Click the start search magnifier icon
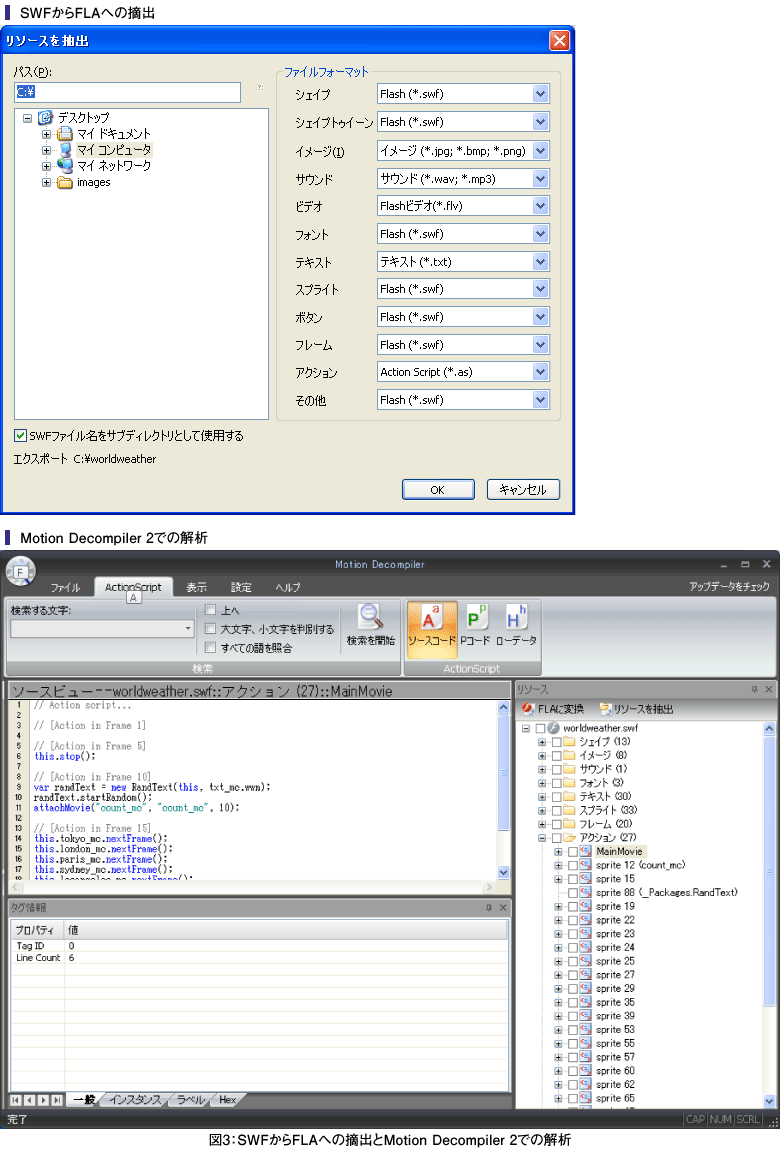 pyautogui.click(x=371, y=616)
